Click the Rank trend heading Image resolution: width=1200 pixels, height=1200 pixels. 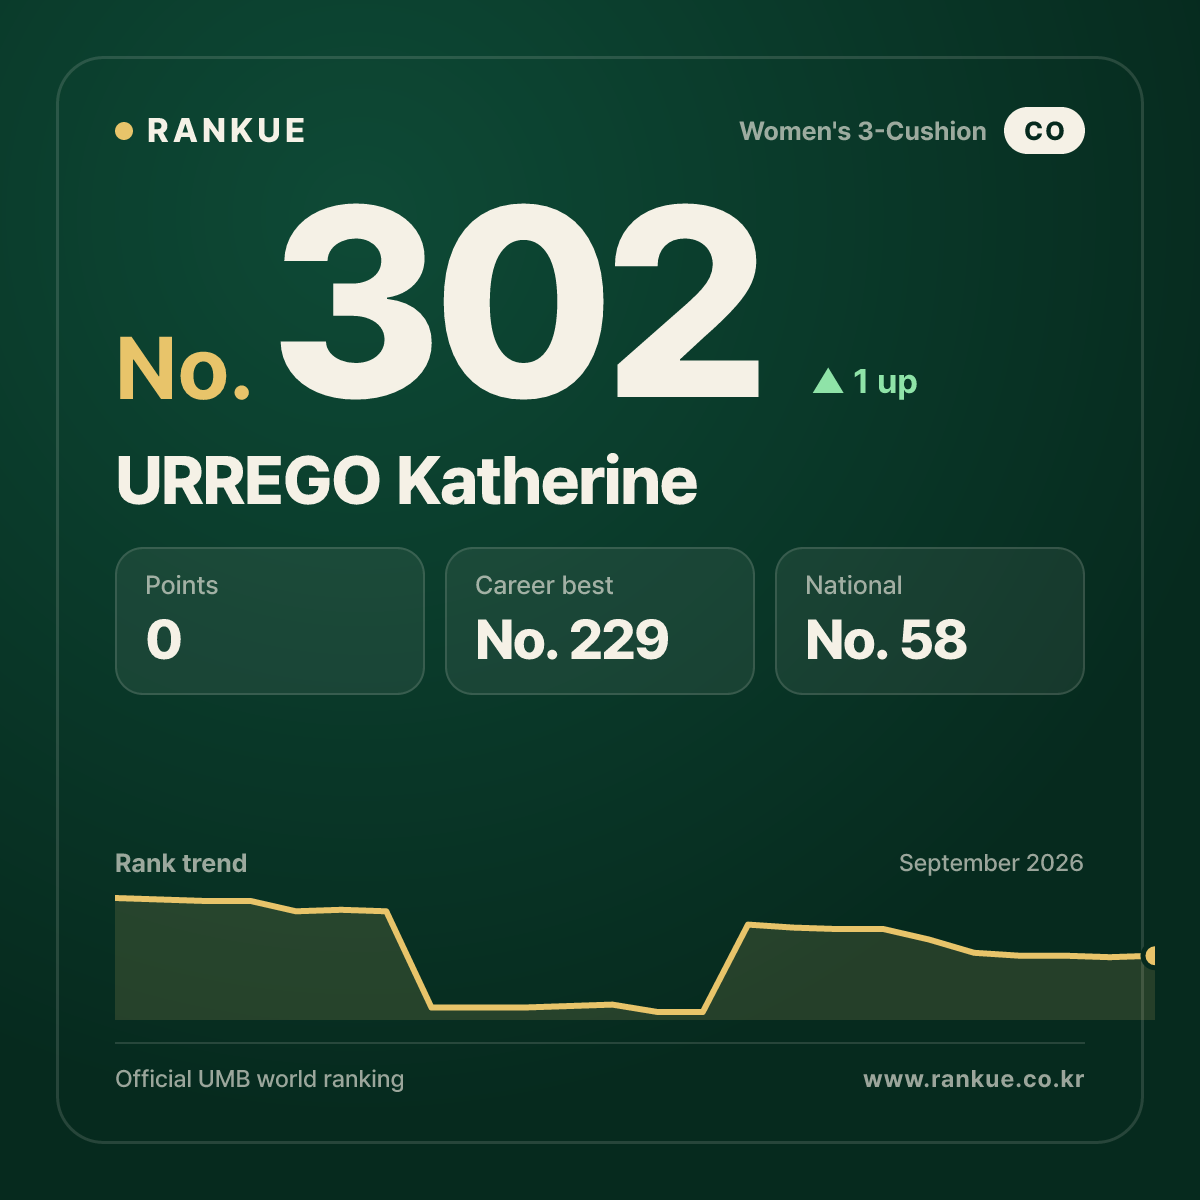point(181,863)
